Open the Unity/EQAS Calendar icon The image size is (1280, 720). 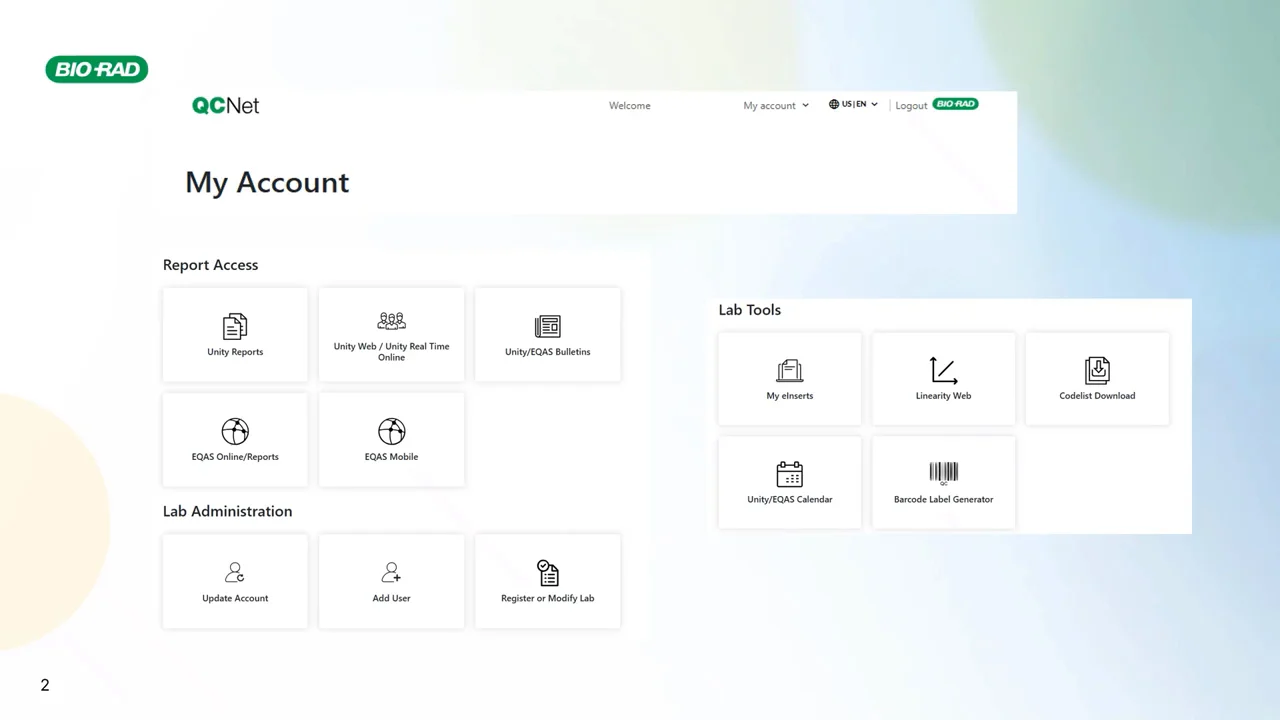790,474
